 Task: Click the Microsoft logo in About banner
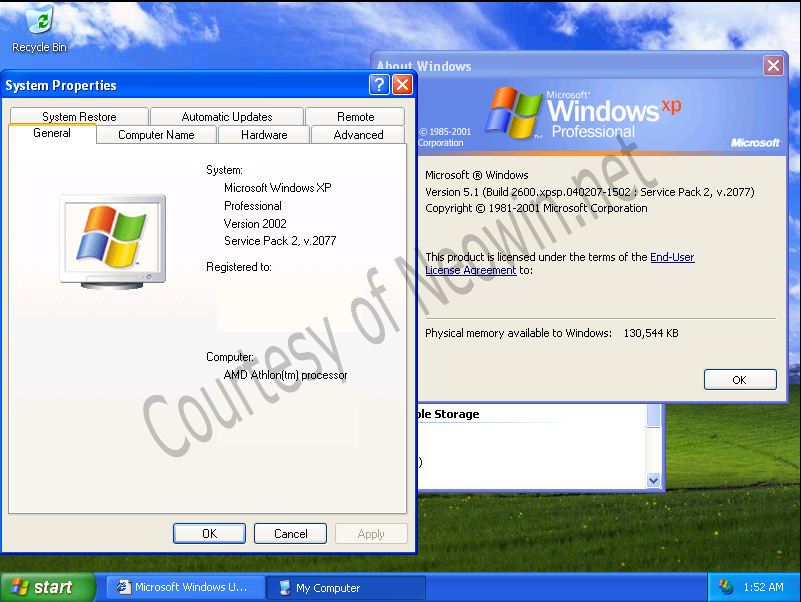tap(755, 143)
